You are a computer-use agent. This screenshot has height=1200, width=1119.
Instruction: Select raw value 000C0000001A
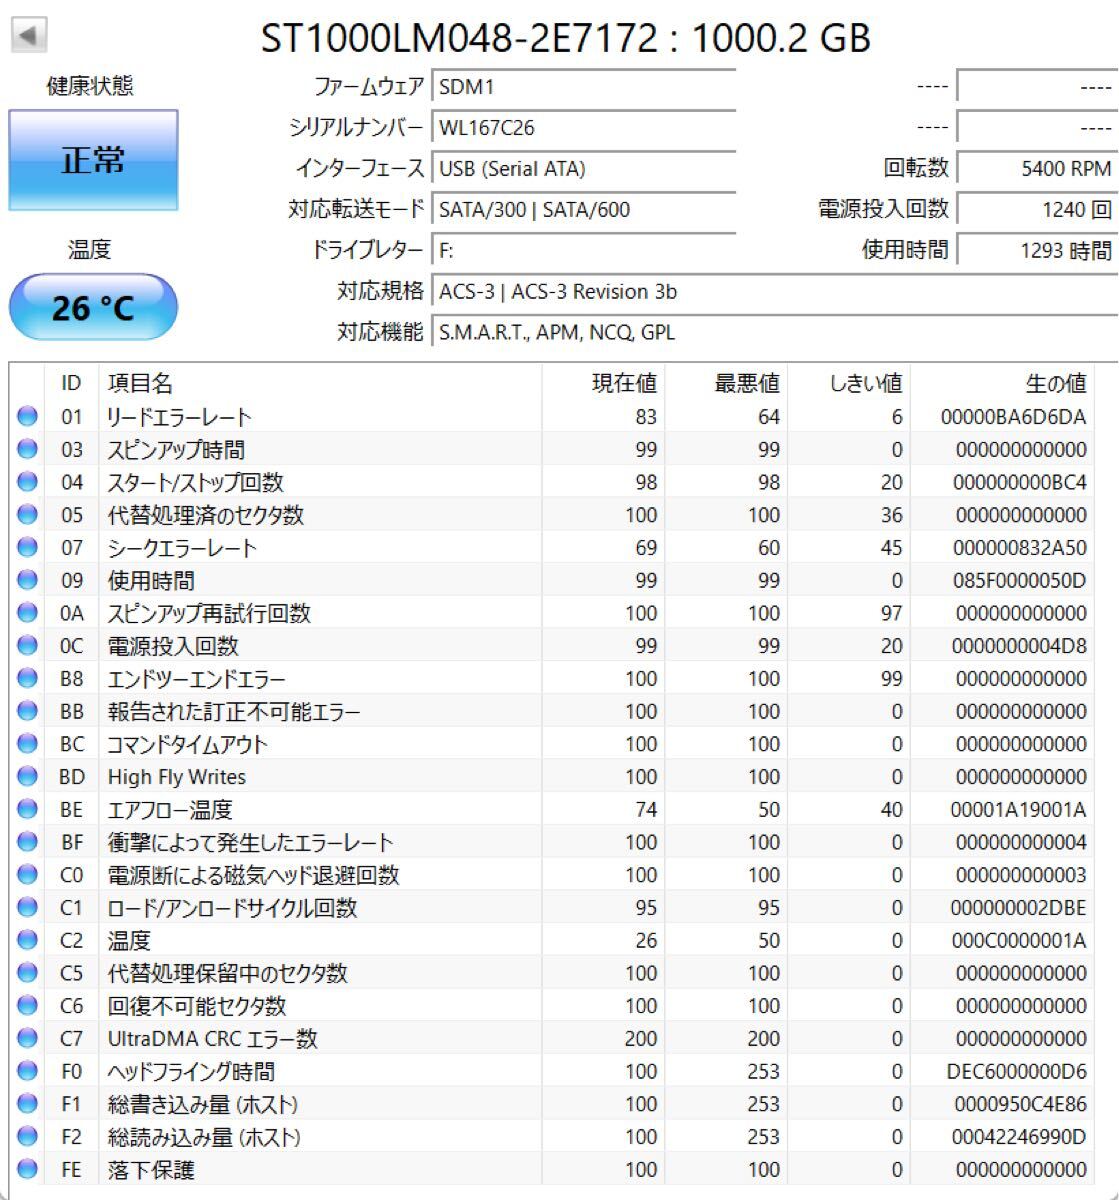tap(1019, 940)
